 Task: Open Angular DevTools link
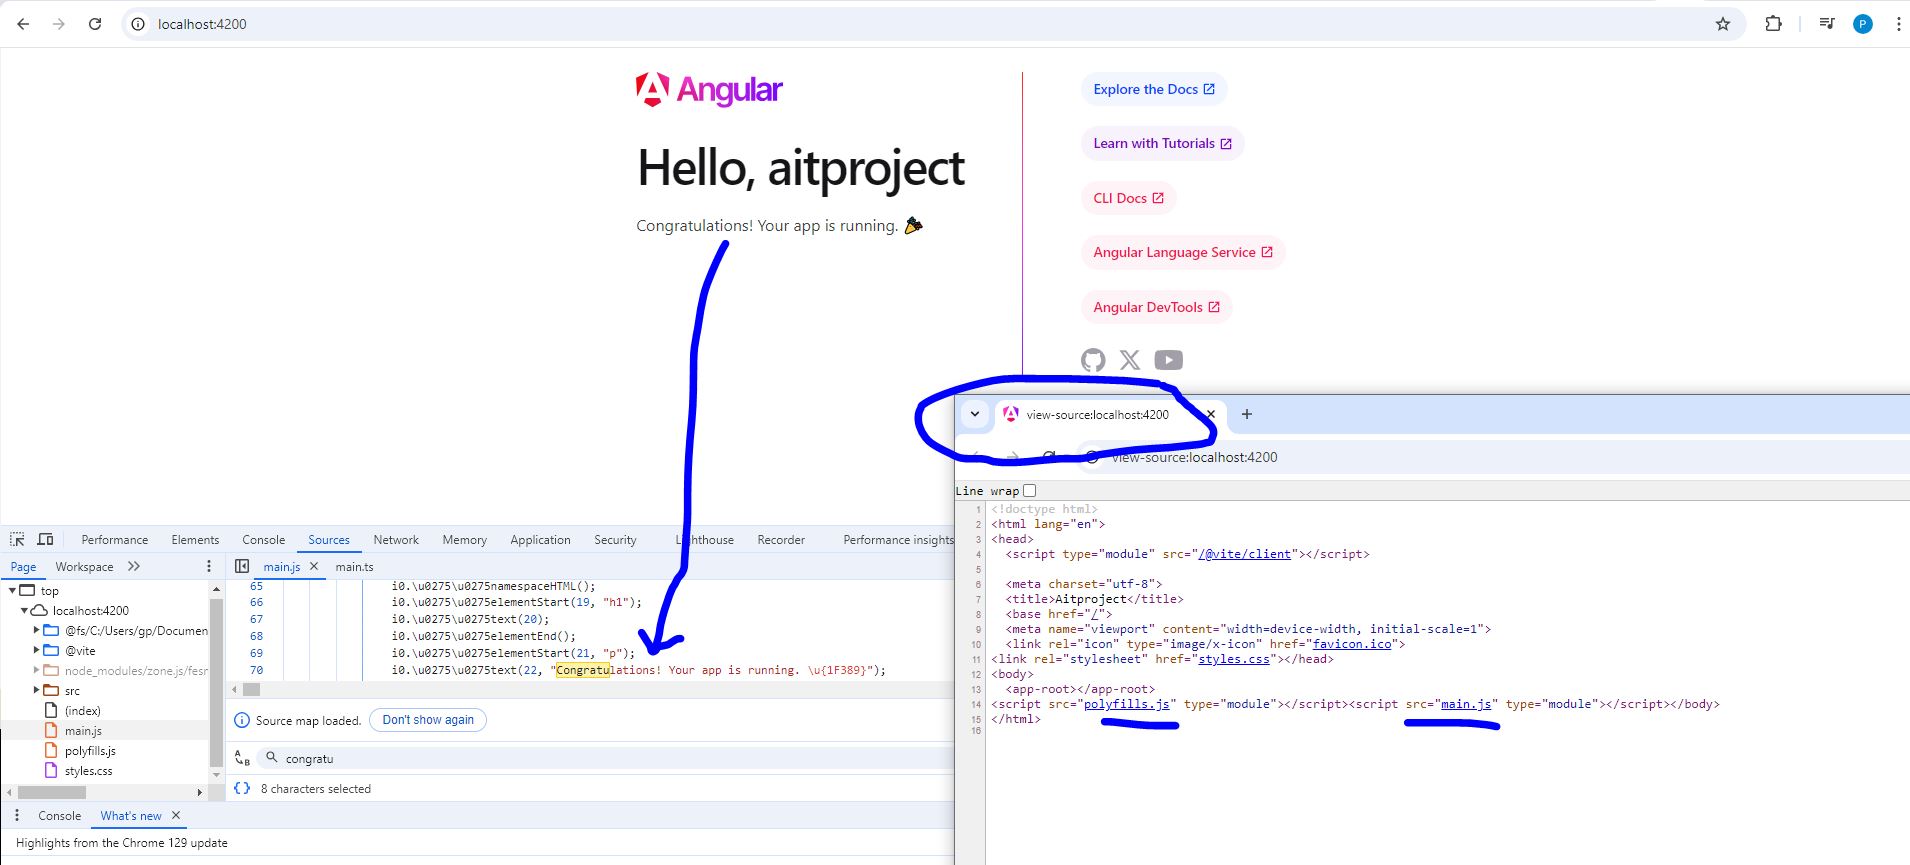point(1156,307)
